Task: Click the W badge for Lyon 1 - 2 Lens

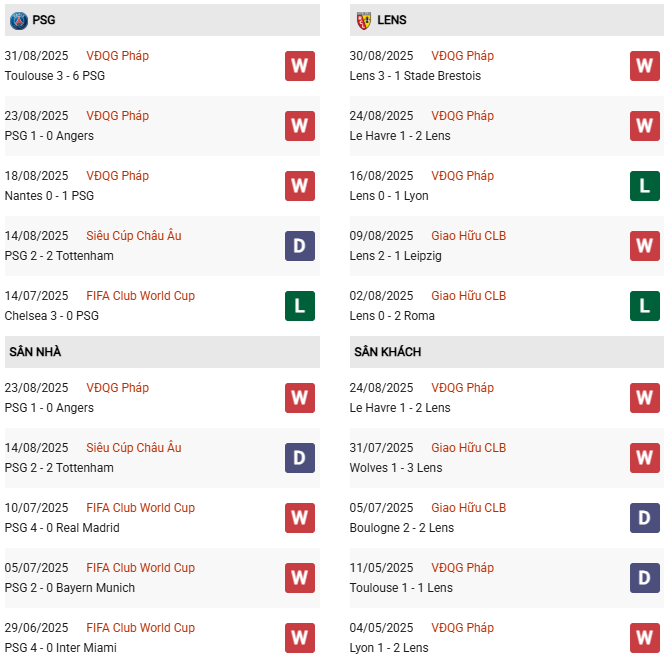Action: click(645, 638)
